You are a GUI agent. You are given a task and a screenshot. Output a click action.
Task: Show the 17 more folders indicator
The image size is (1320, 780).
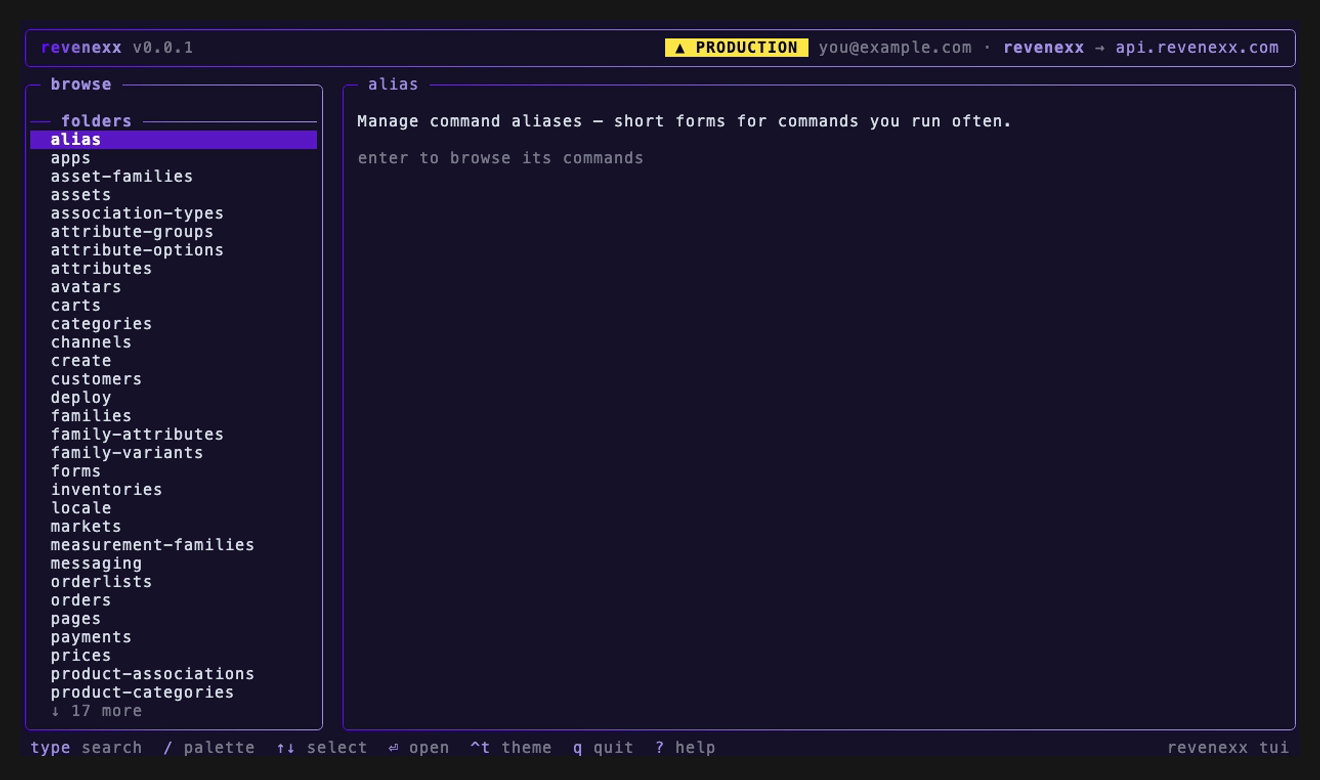(x=96, y=711)
